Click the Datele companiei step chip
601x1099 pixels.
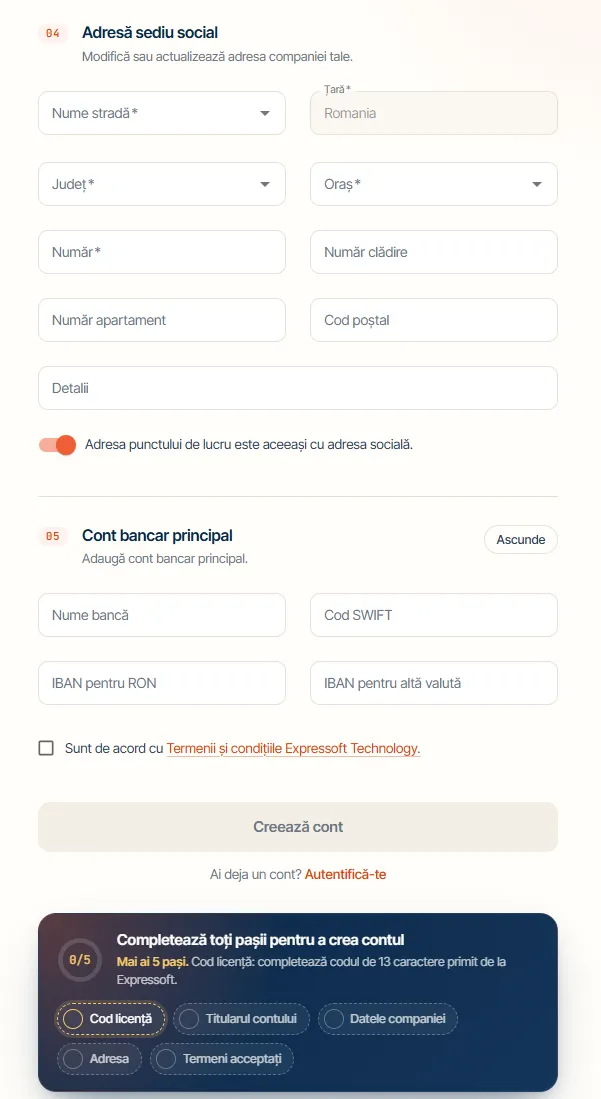pos(387,1018)
